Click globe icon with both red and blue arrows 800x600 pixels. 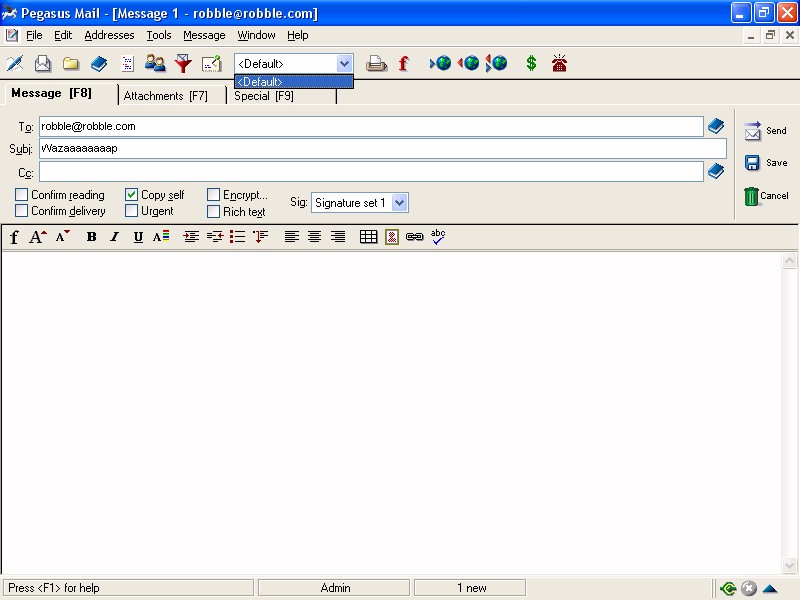(x=496, y=63)
